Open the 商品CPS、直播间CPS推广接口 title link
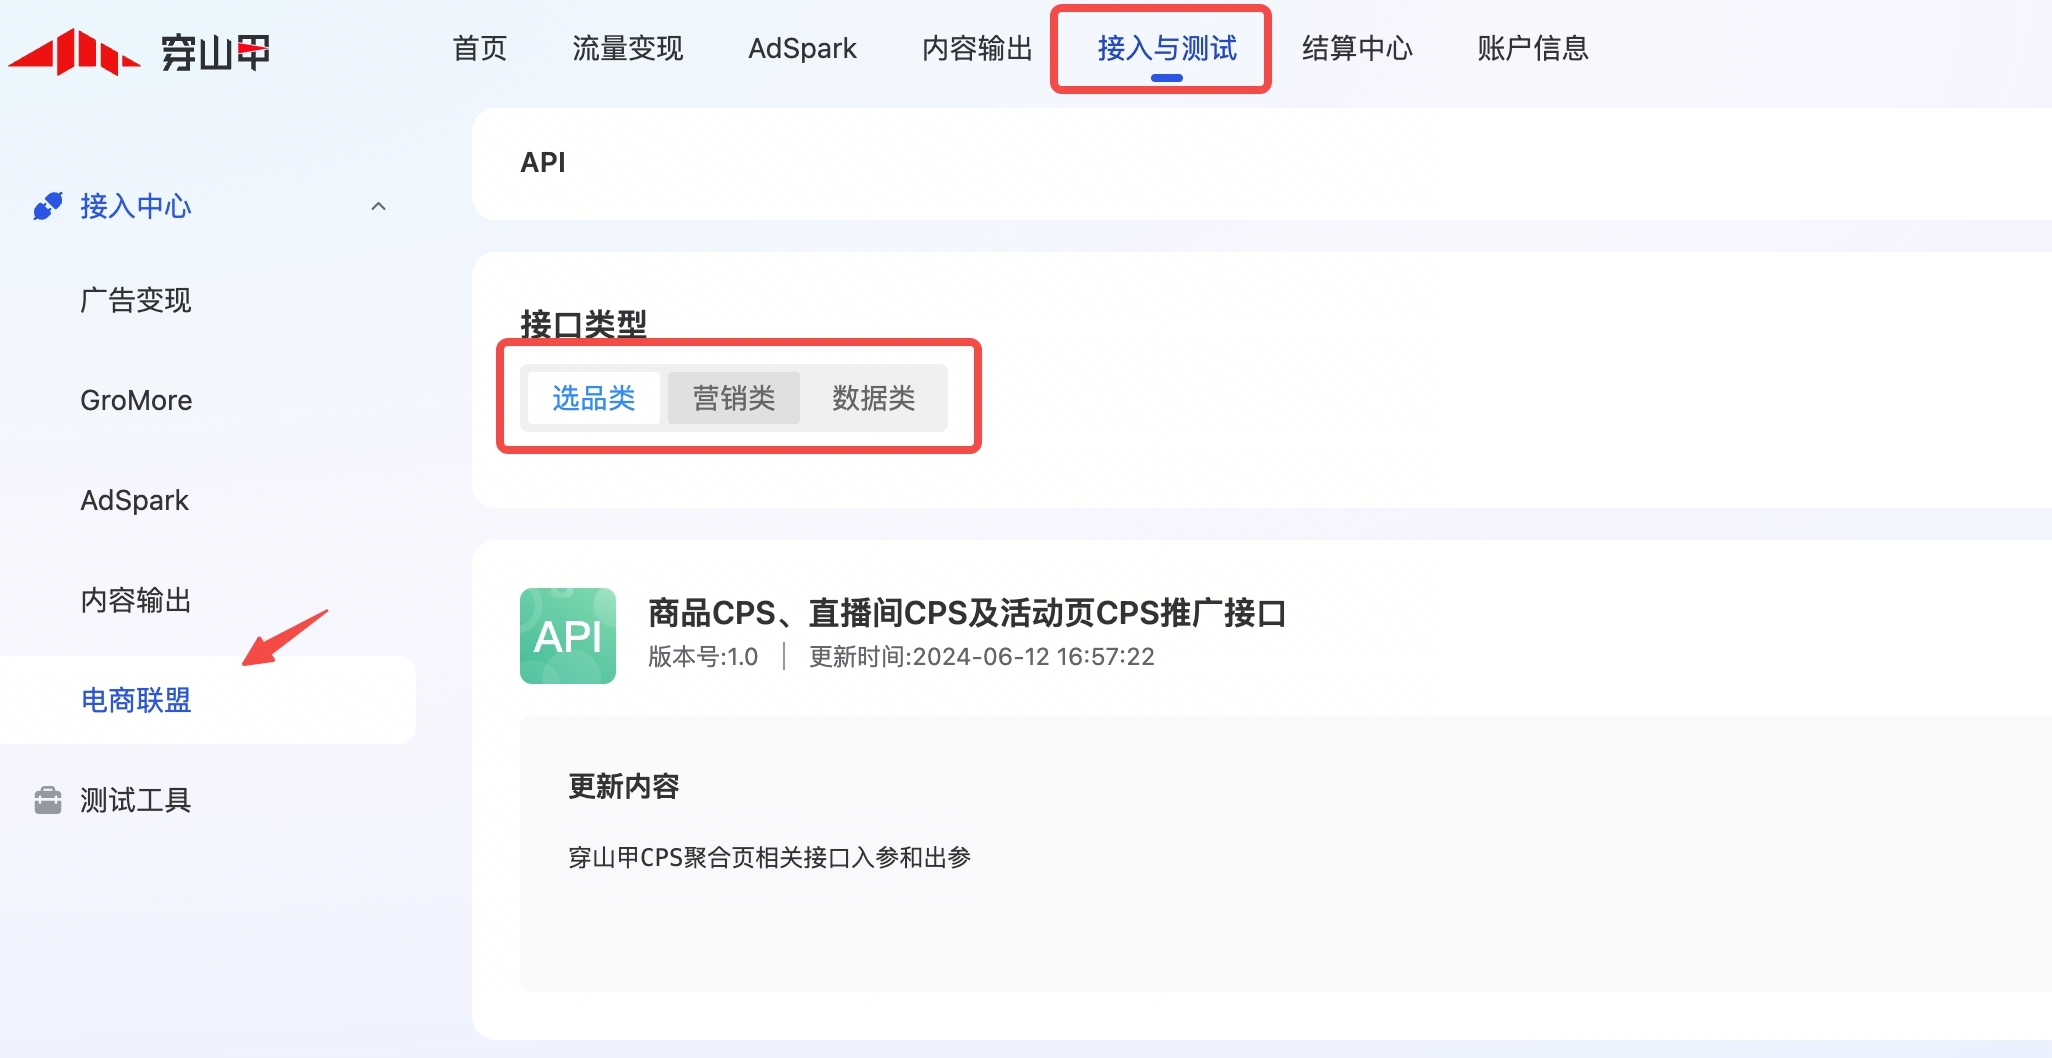 [x=966, y=612]
